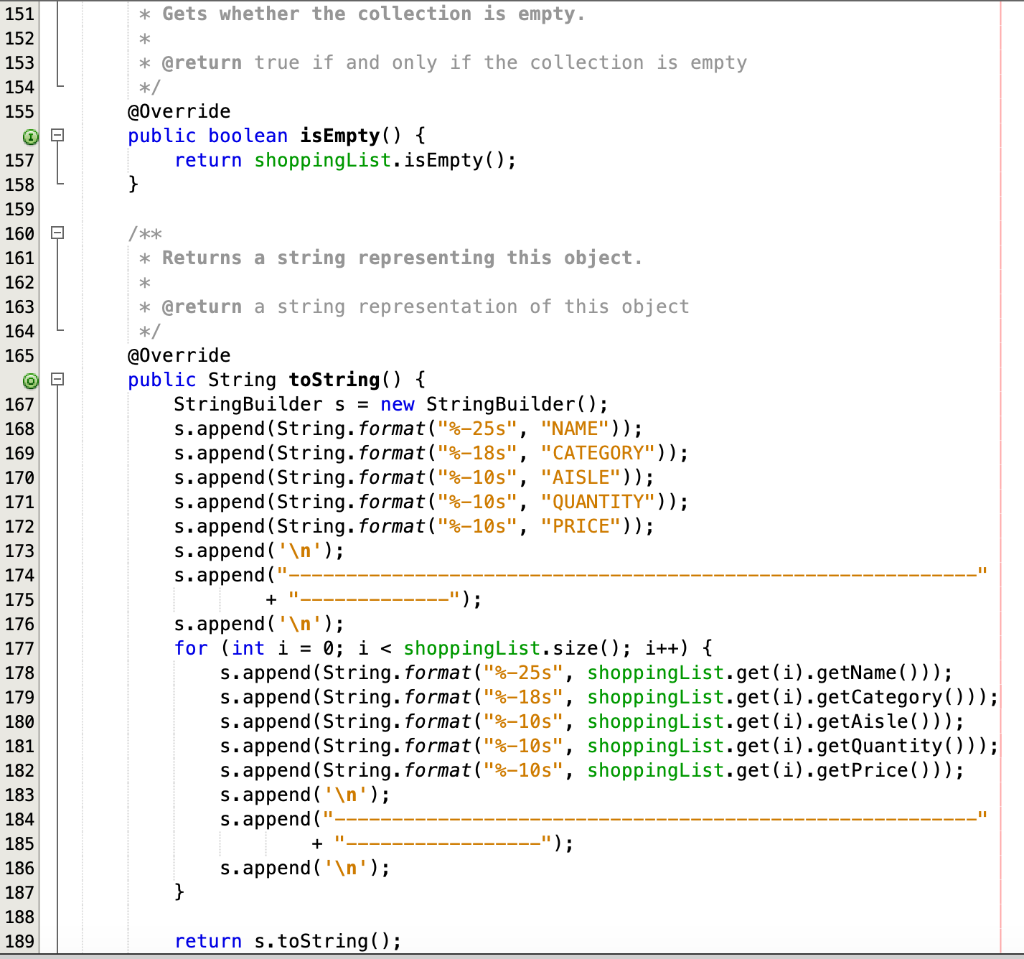Click the for keyword on line 177
This screenshot has width=1024, height=959.
[190, 648]
